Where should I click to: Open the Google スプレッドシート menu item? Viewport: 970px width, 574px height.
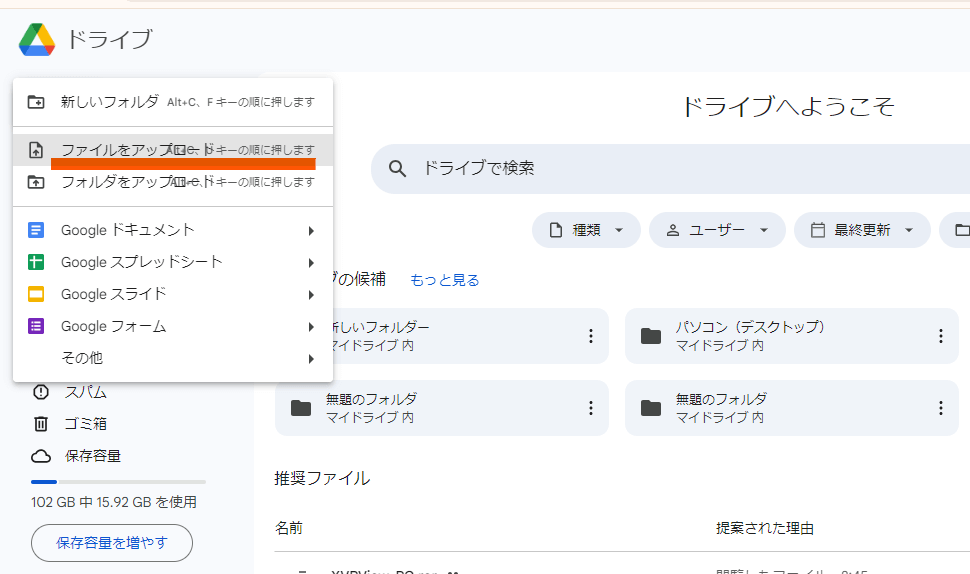click(173, 262)
